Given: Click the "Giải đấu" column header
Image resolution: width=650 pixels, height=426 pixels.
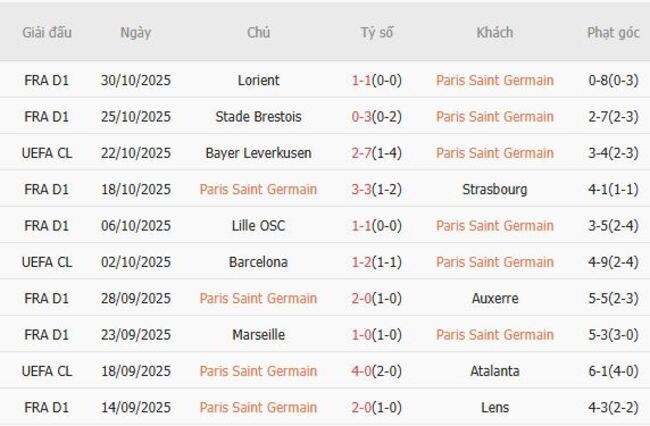Looking at the screenshot, I should click(x=47, y=32).
